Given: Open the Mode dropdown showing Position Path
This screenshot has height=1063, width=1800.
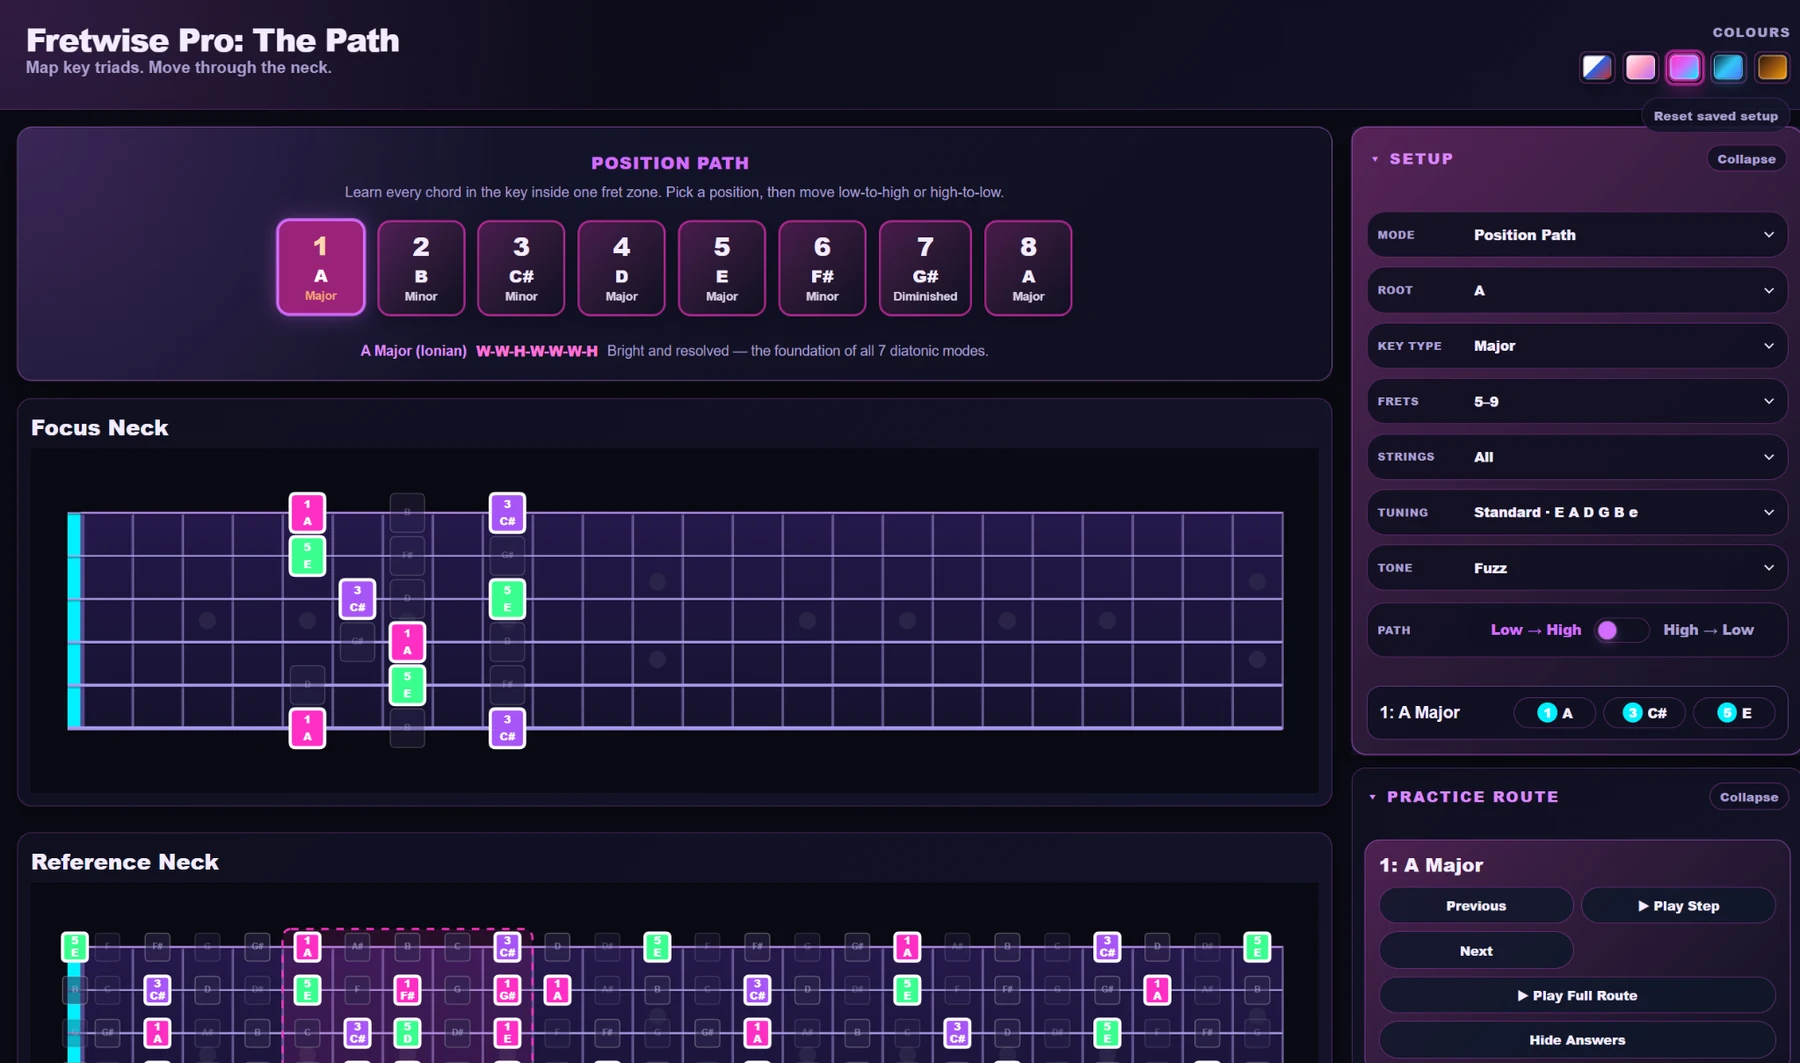Looking at the screenshot, I should 1577,235.
